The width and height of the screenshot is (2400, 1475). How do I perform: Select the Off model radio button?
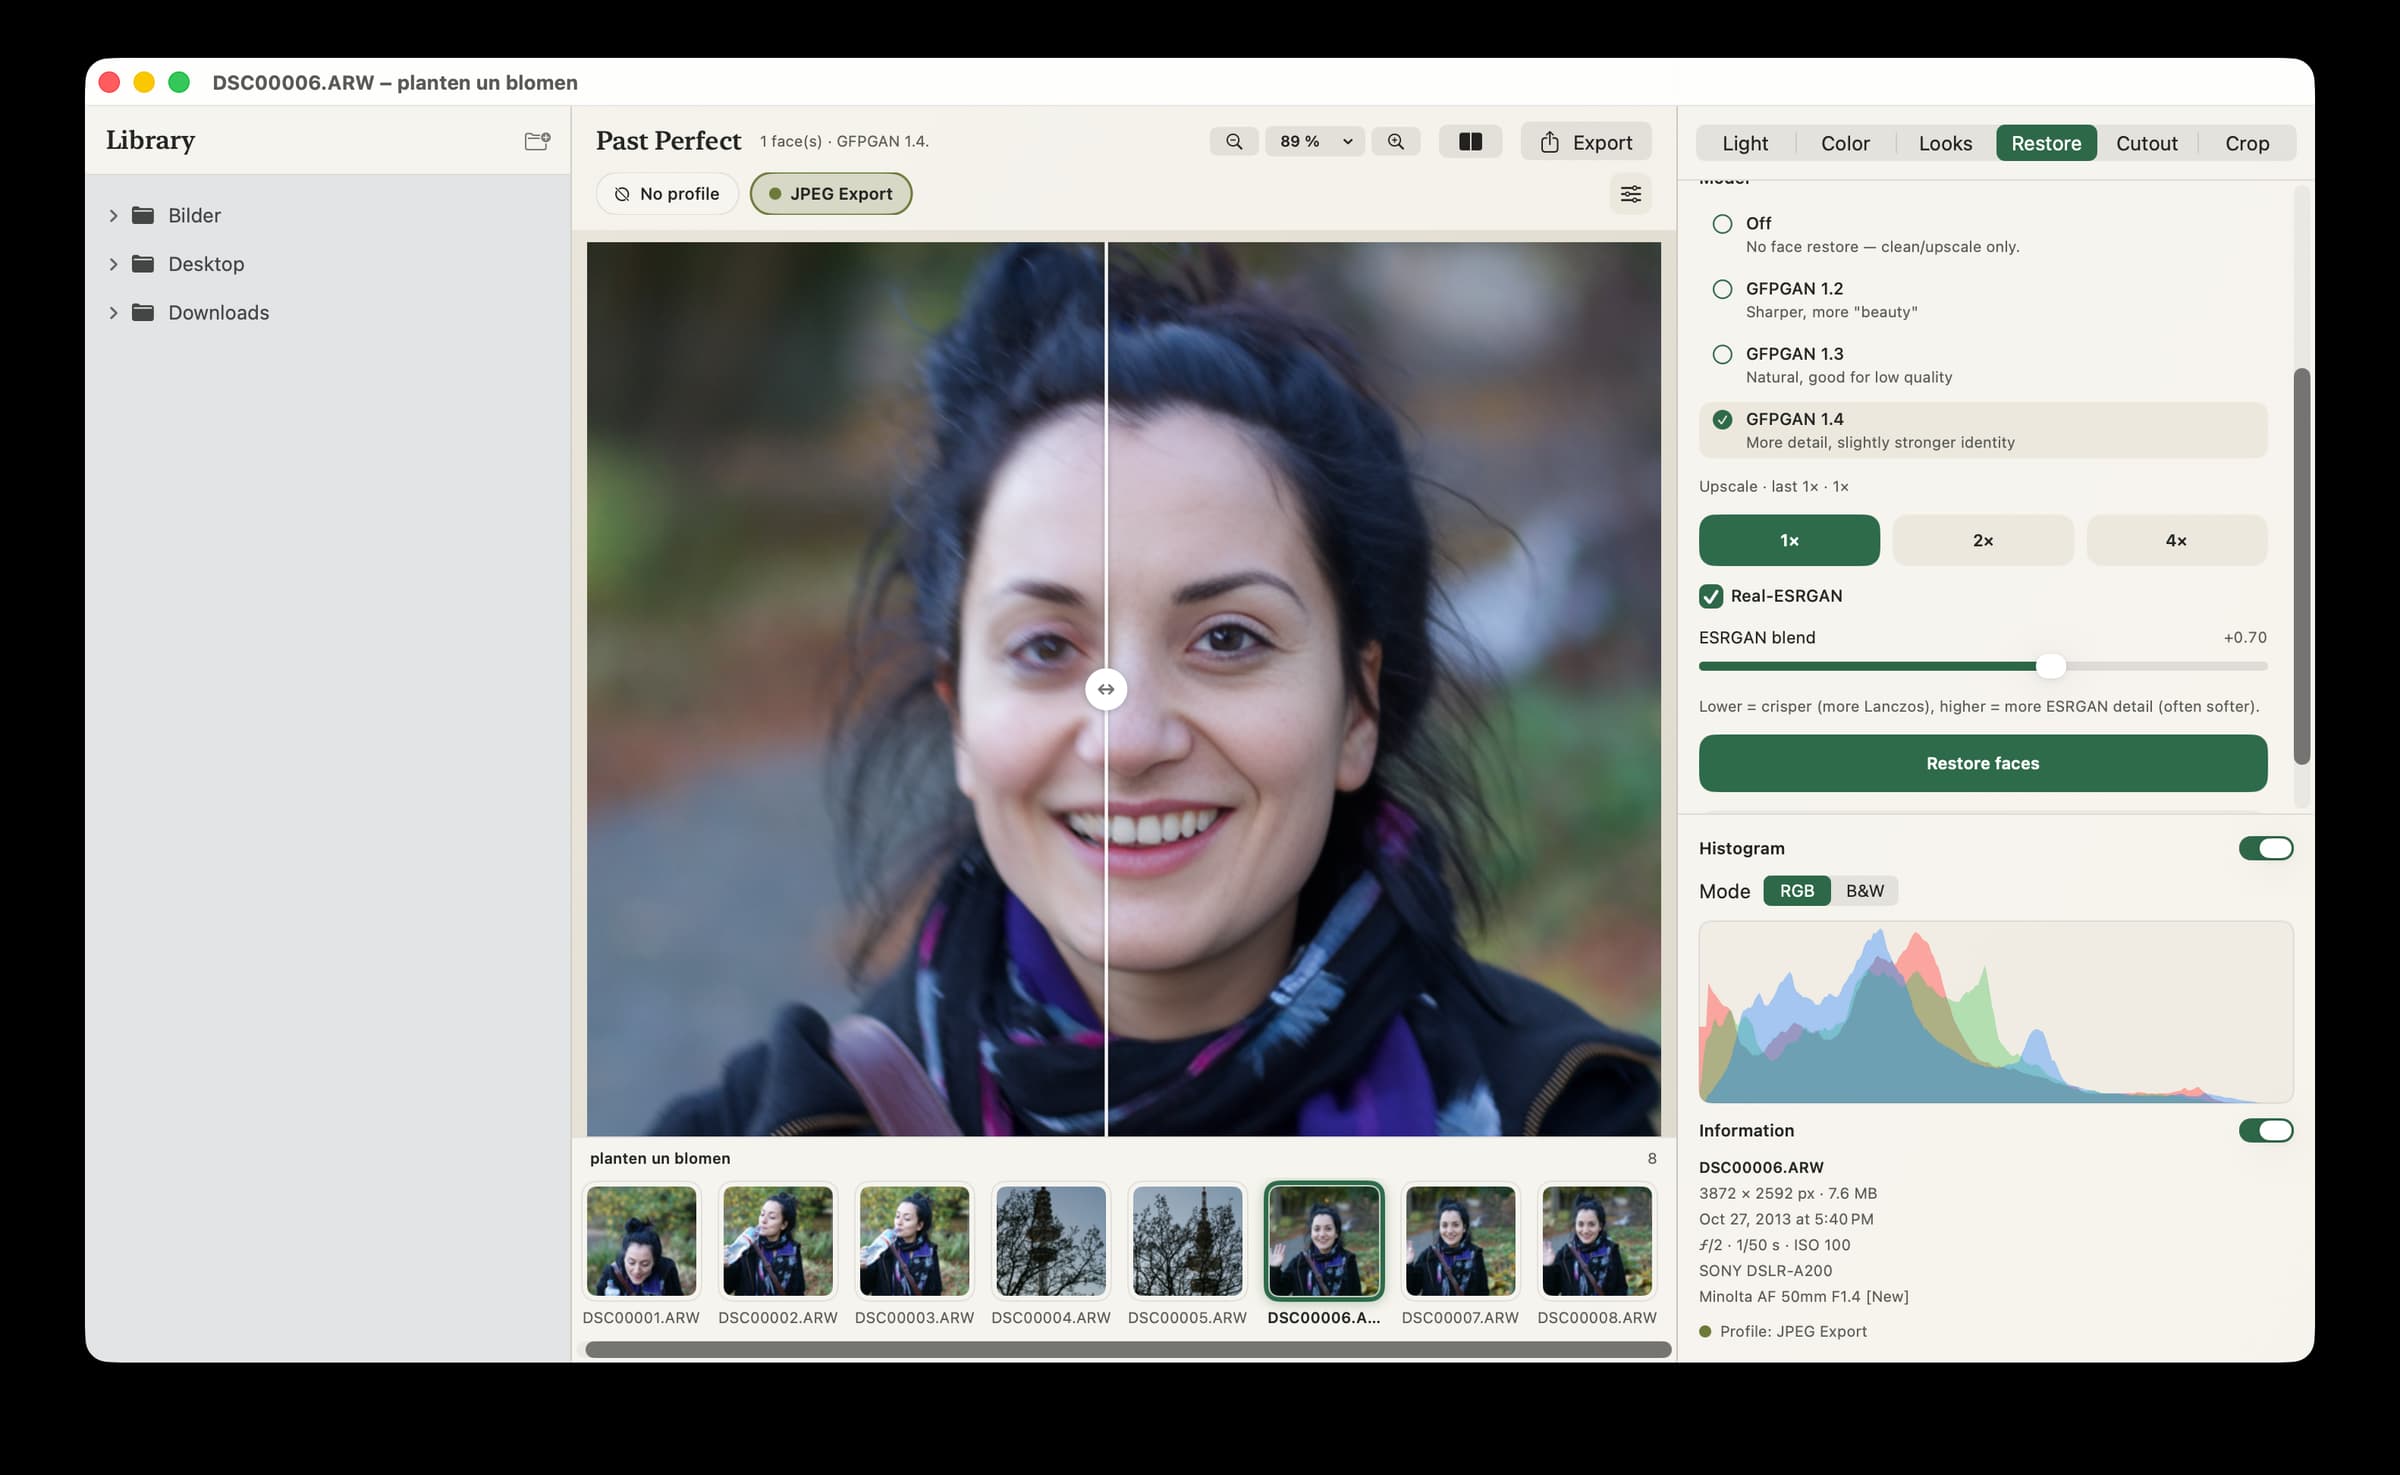coord(1722,224)
